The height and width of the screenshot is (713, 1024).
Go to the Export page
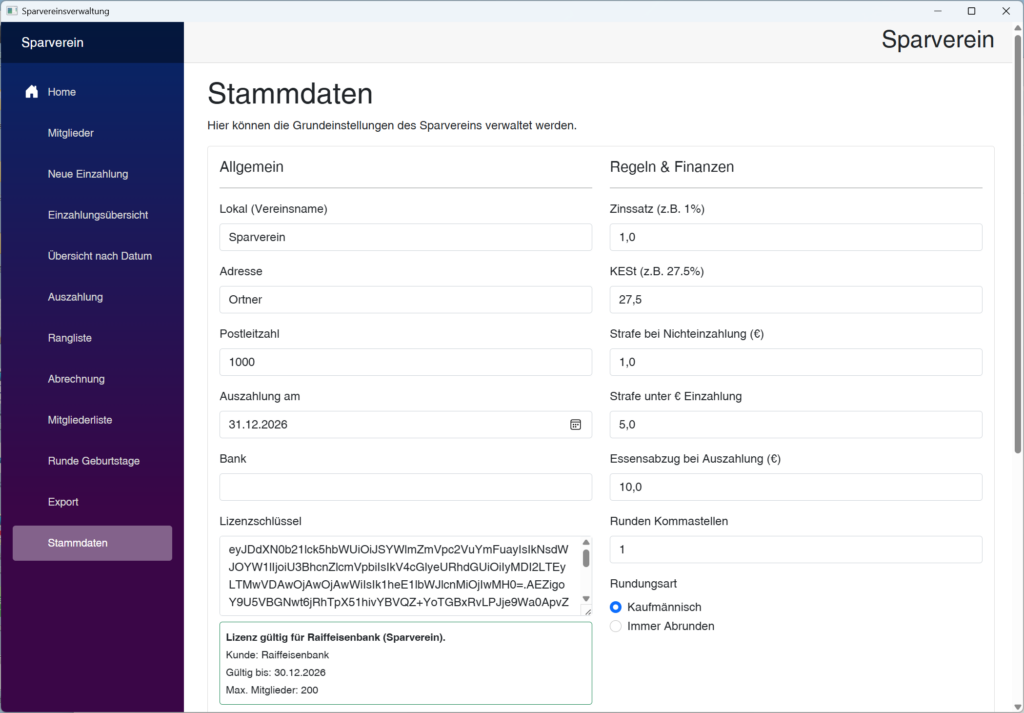coord(63,502)
